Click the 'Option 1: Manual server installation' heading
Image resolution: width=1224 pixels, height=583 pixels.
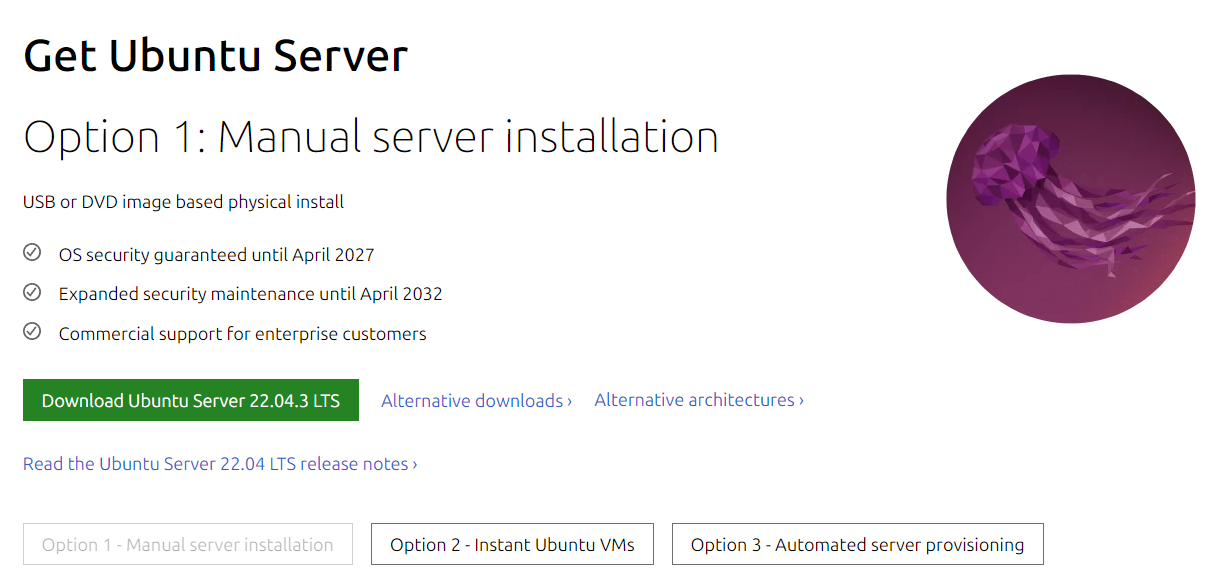click(x=371, y=137)
